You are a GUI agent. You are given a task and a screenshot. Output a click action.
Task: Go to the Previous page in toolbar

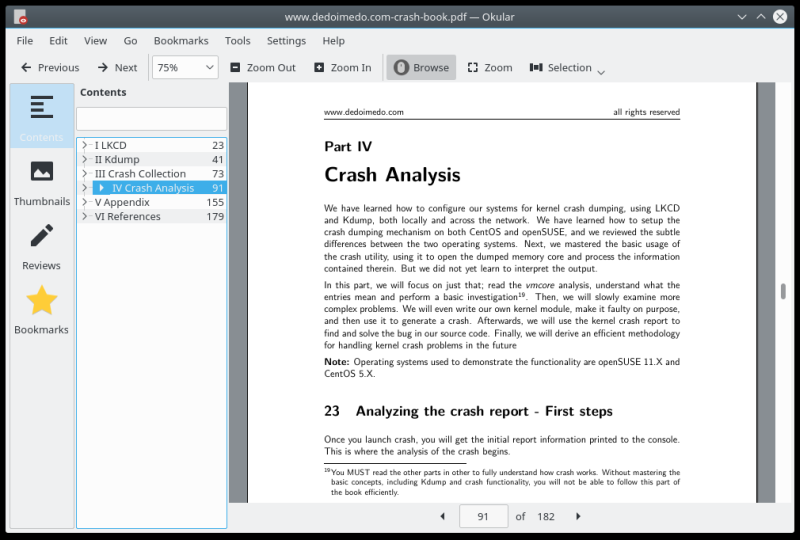(x=49, y=67)
